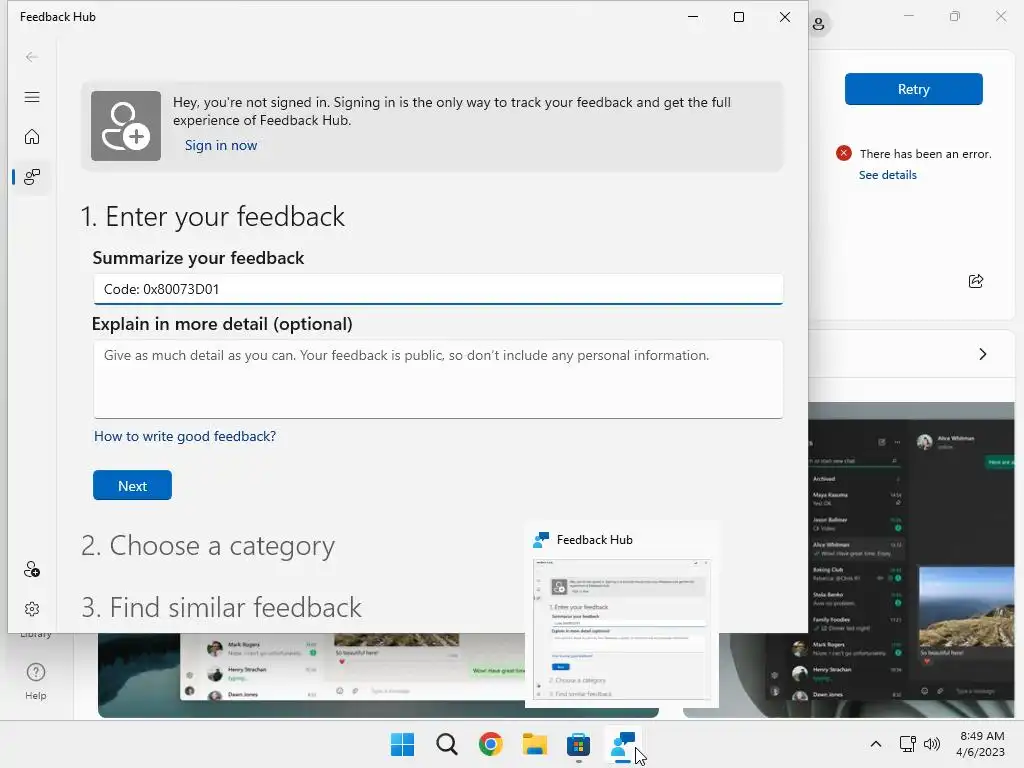Select the Choose a category step heading
Viewport: 1024px width, 768px height.
(x=208, y=546)
